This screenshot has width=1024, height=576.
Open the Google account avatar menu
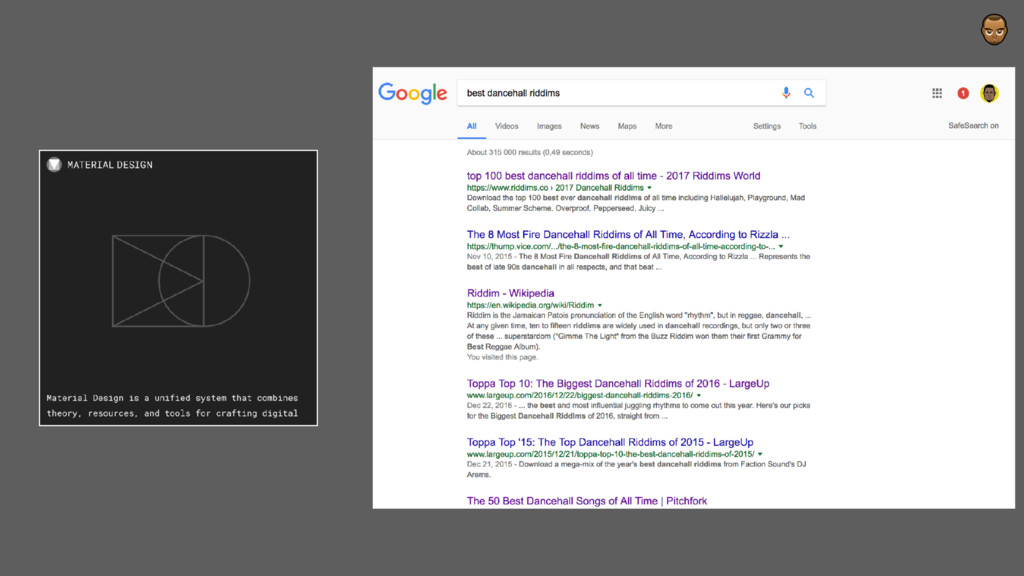[x=989, y=93]
